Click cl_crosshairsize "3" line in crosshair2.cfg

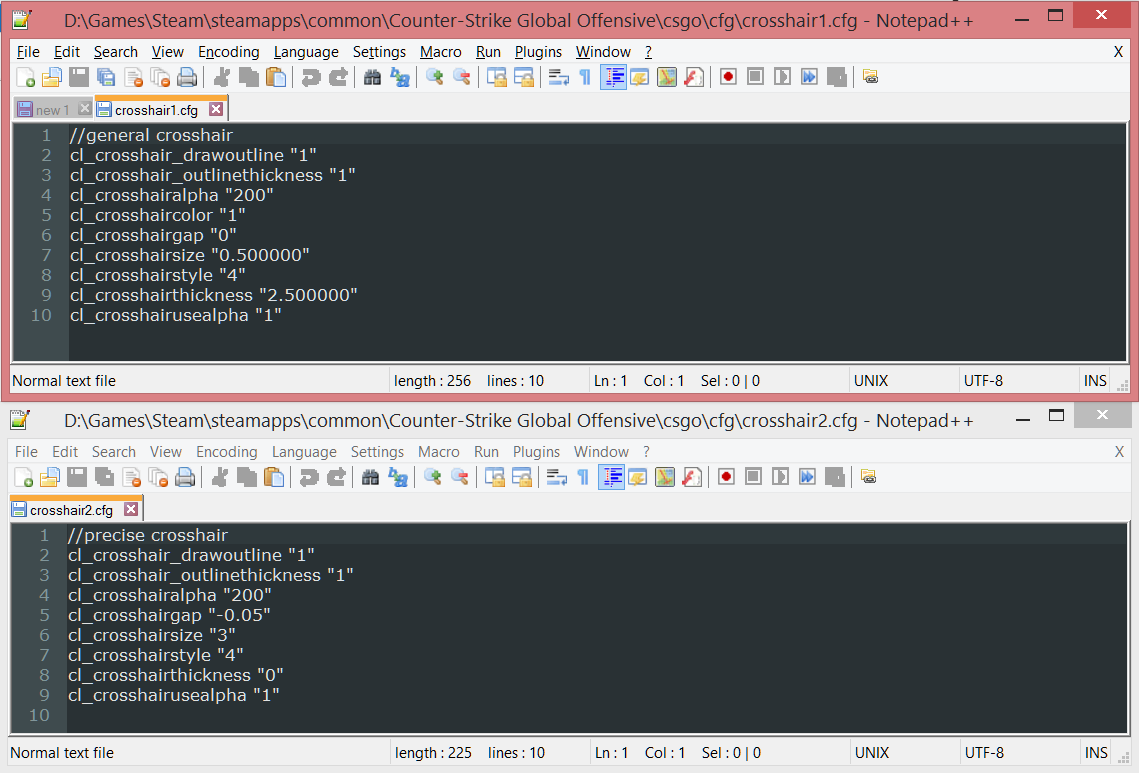152,635
